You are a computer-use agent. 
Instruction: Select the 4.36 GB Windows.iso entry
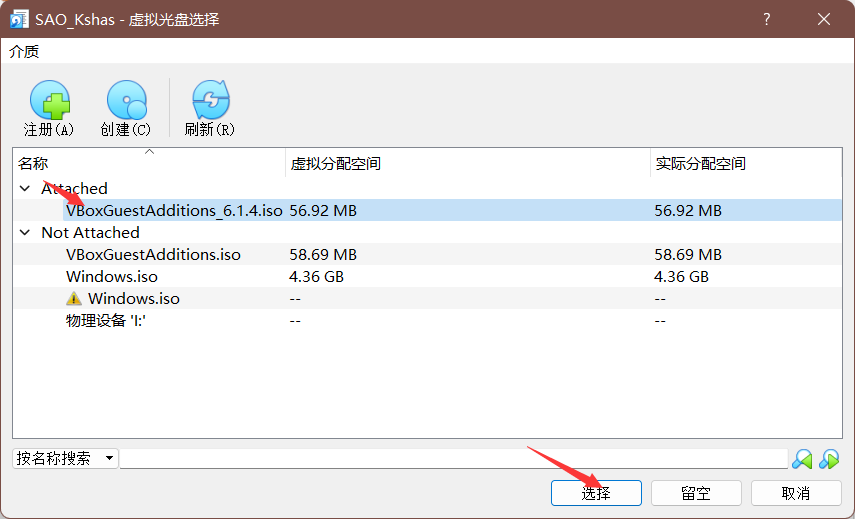click(x=428, y=276)
